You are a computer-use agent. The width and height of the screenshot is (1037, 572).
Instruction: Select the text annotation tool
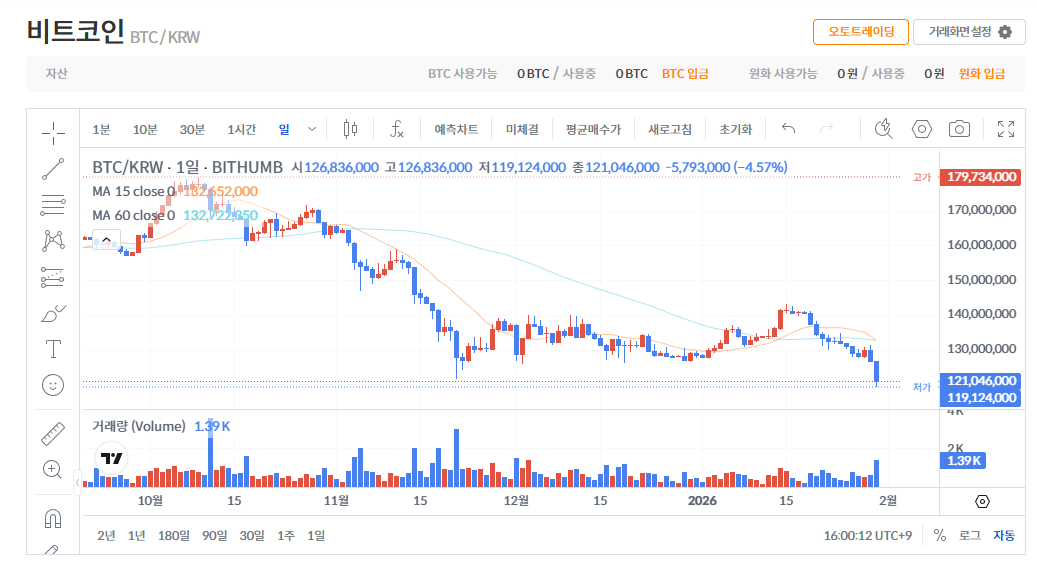point(53,349)
